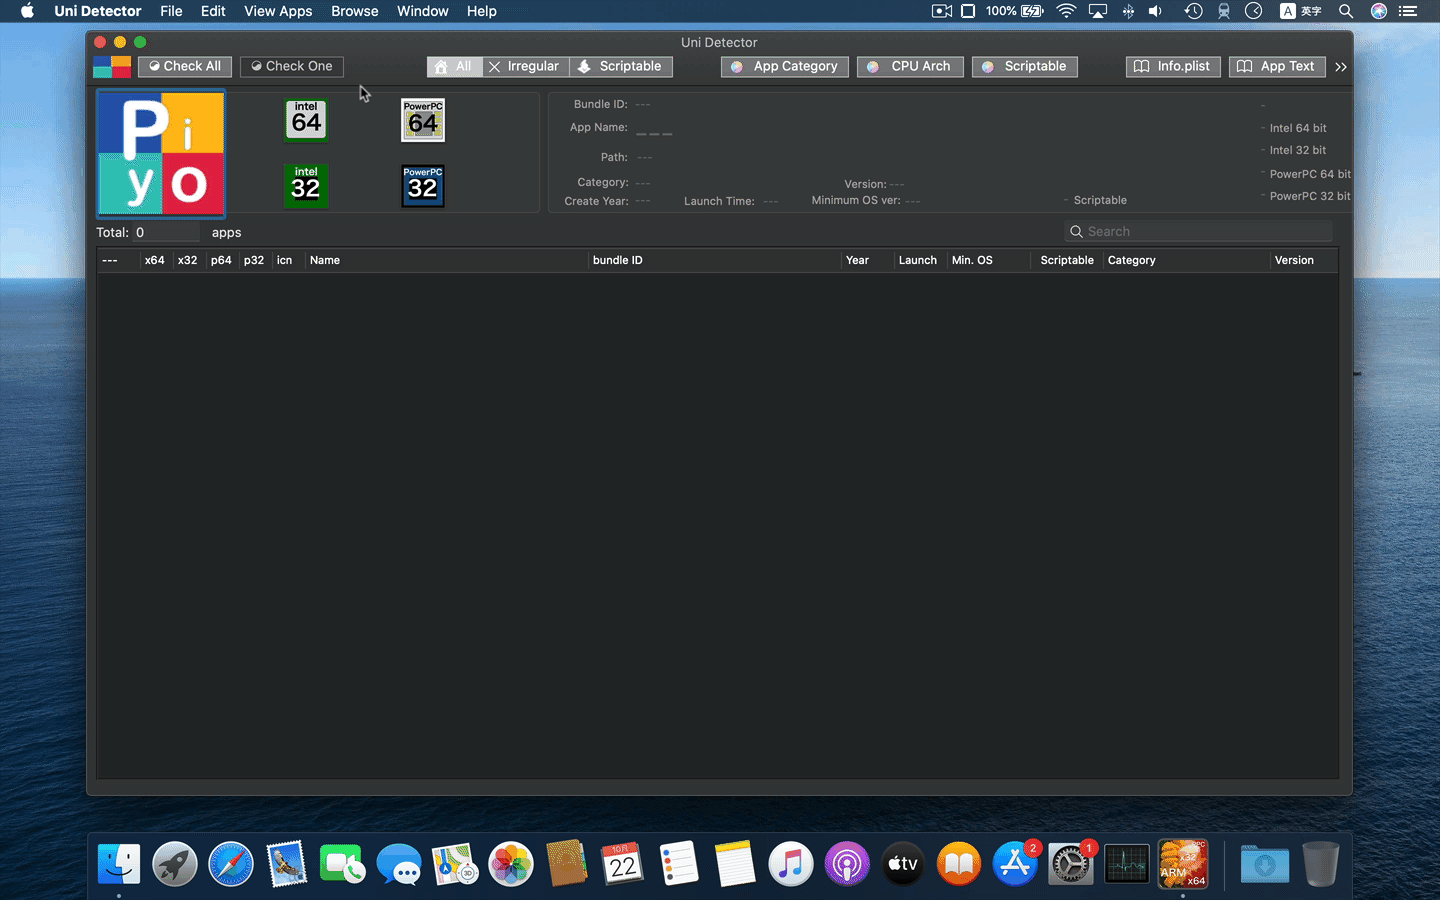Screen dimensions: 1440x900
Task: Sort by the x64 column header
Action: point(155,260)
